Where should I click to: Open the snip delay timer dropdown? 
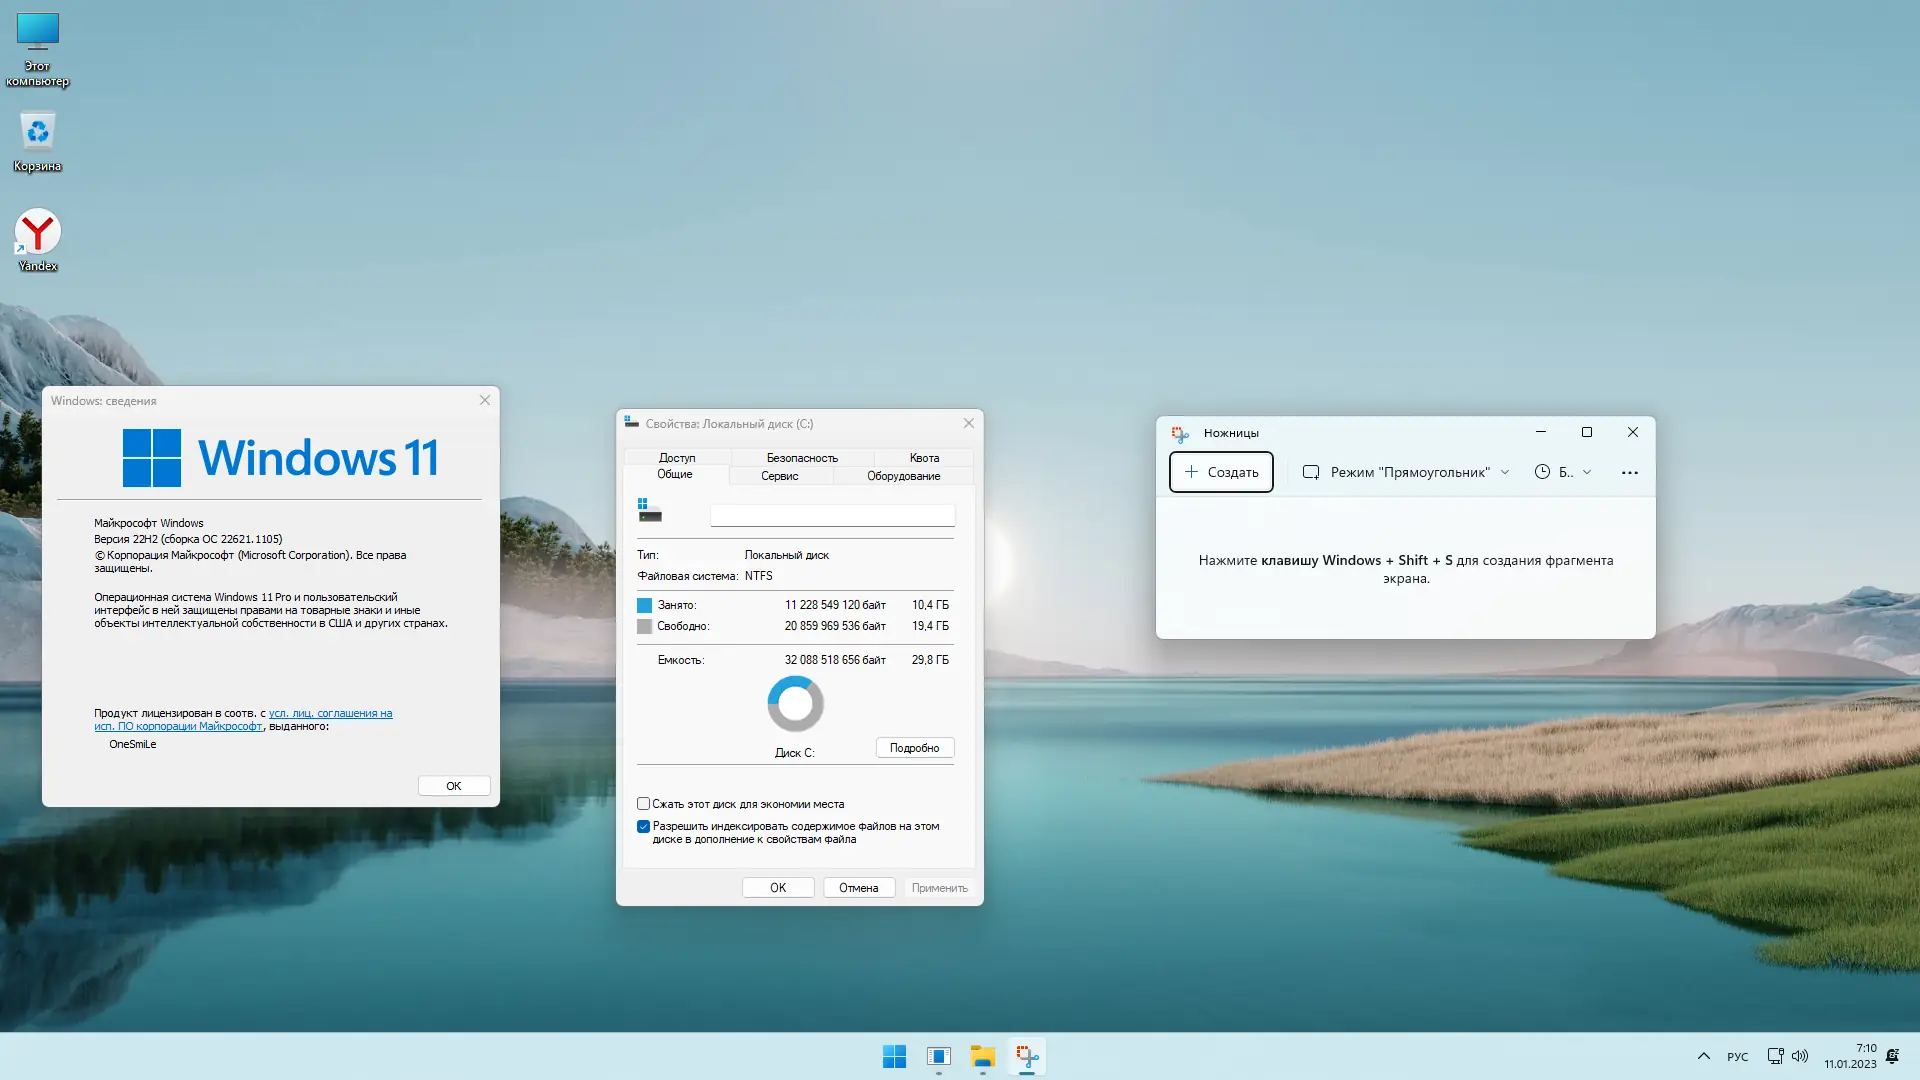click(x=1562, y=472)
